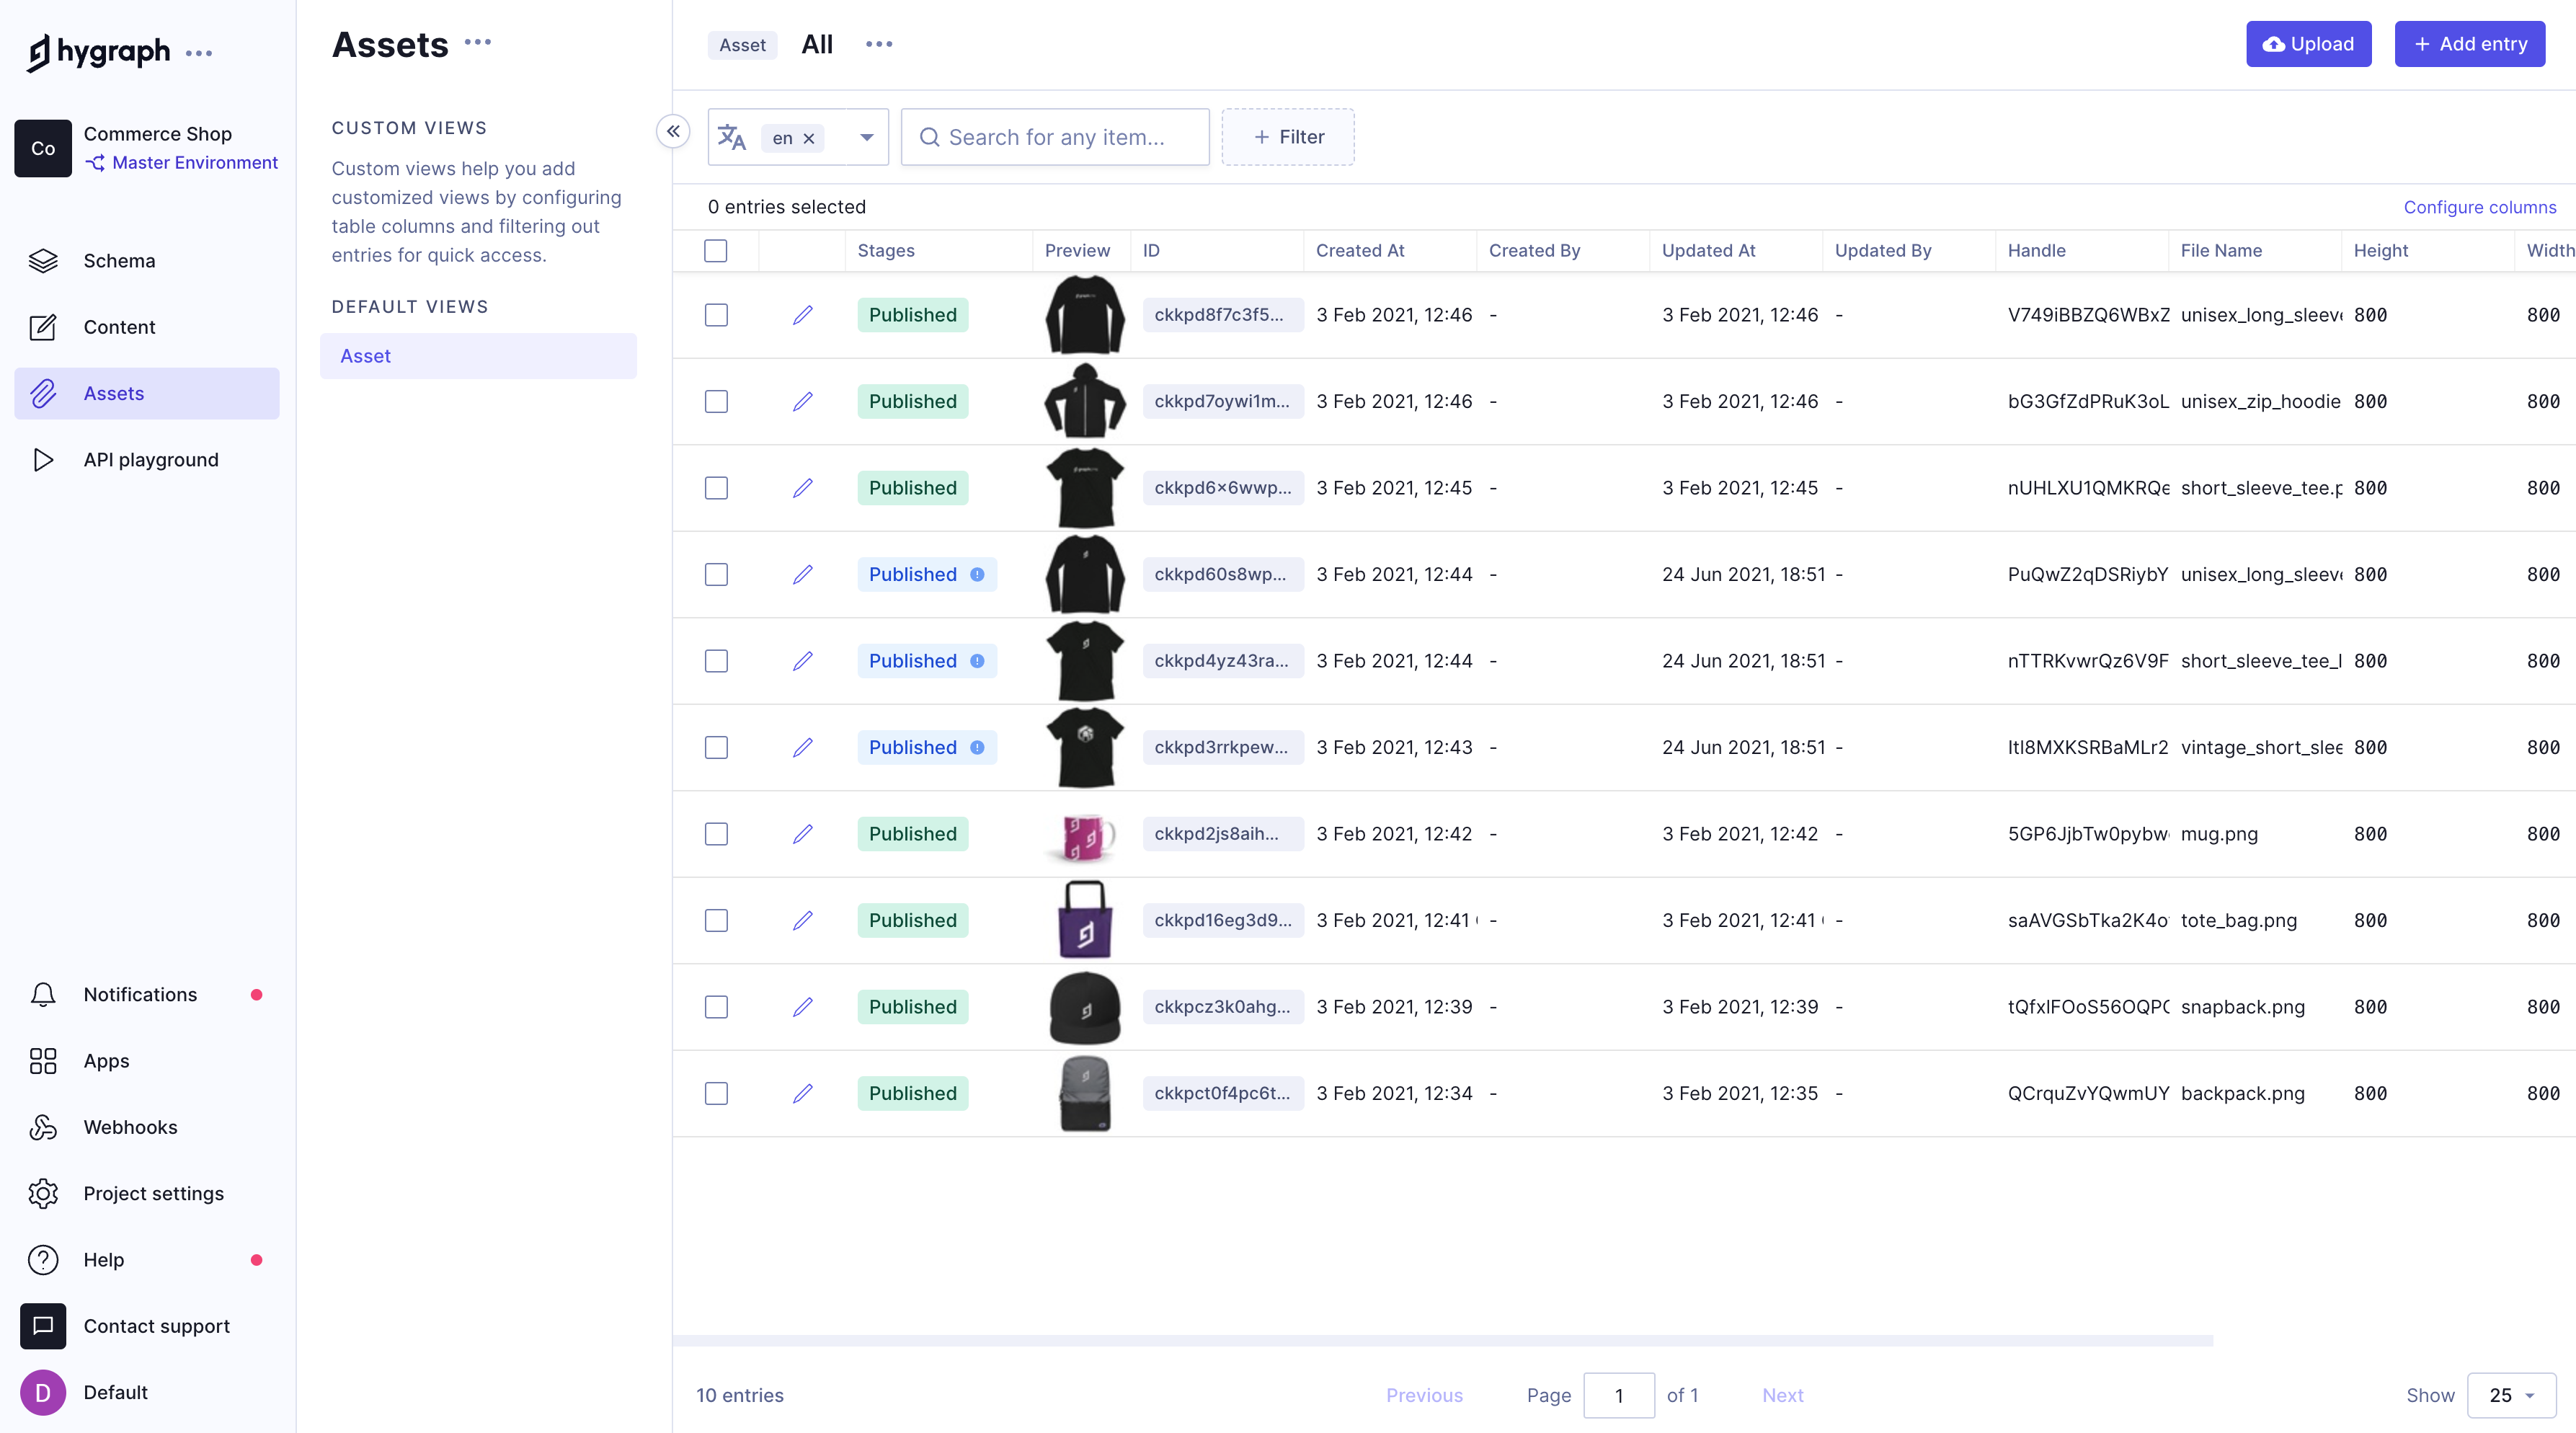
Task: Collapse the views sidebar with double-chevron
Action: [673, 131]
